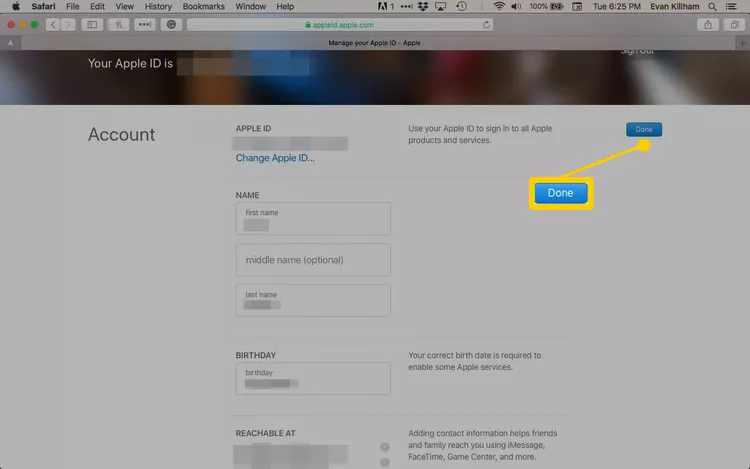750x469 pixels.
Task: Click the middle name (optional) field
Action: coord(313,260)
